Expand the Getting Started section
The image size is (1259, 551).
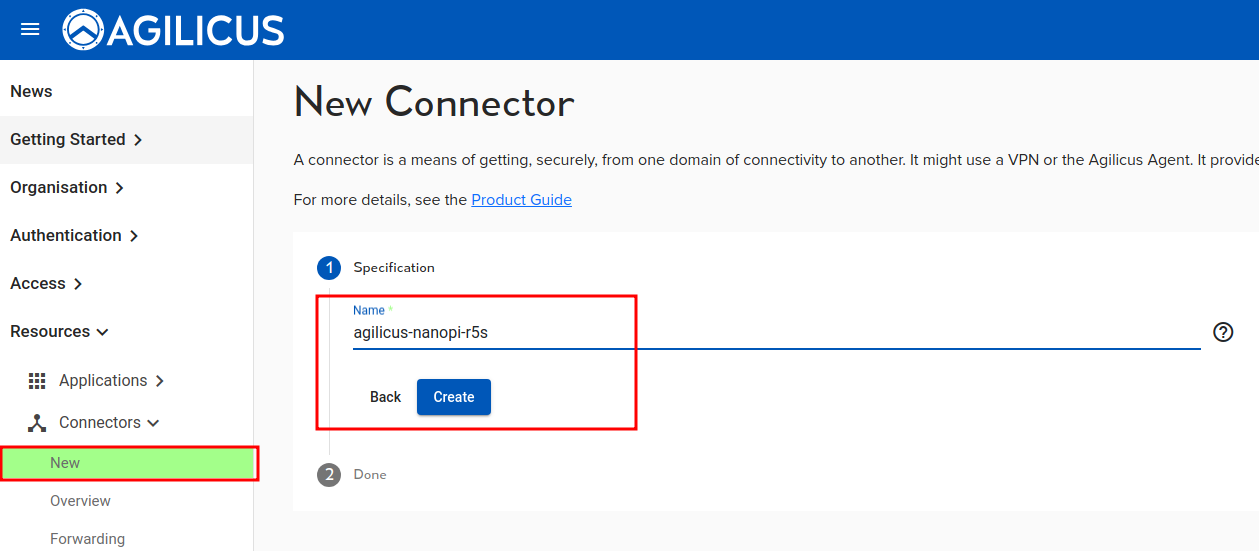(x=76, y=140)
